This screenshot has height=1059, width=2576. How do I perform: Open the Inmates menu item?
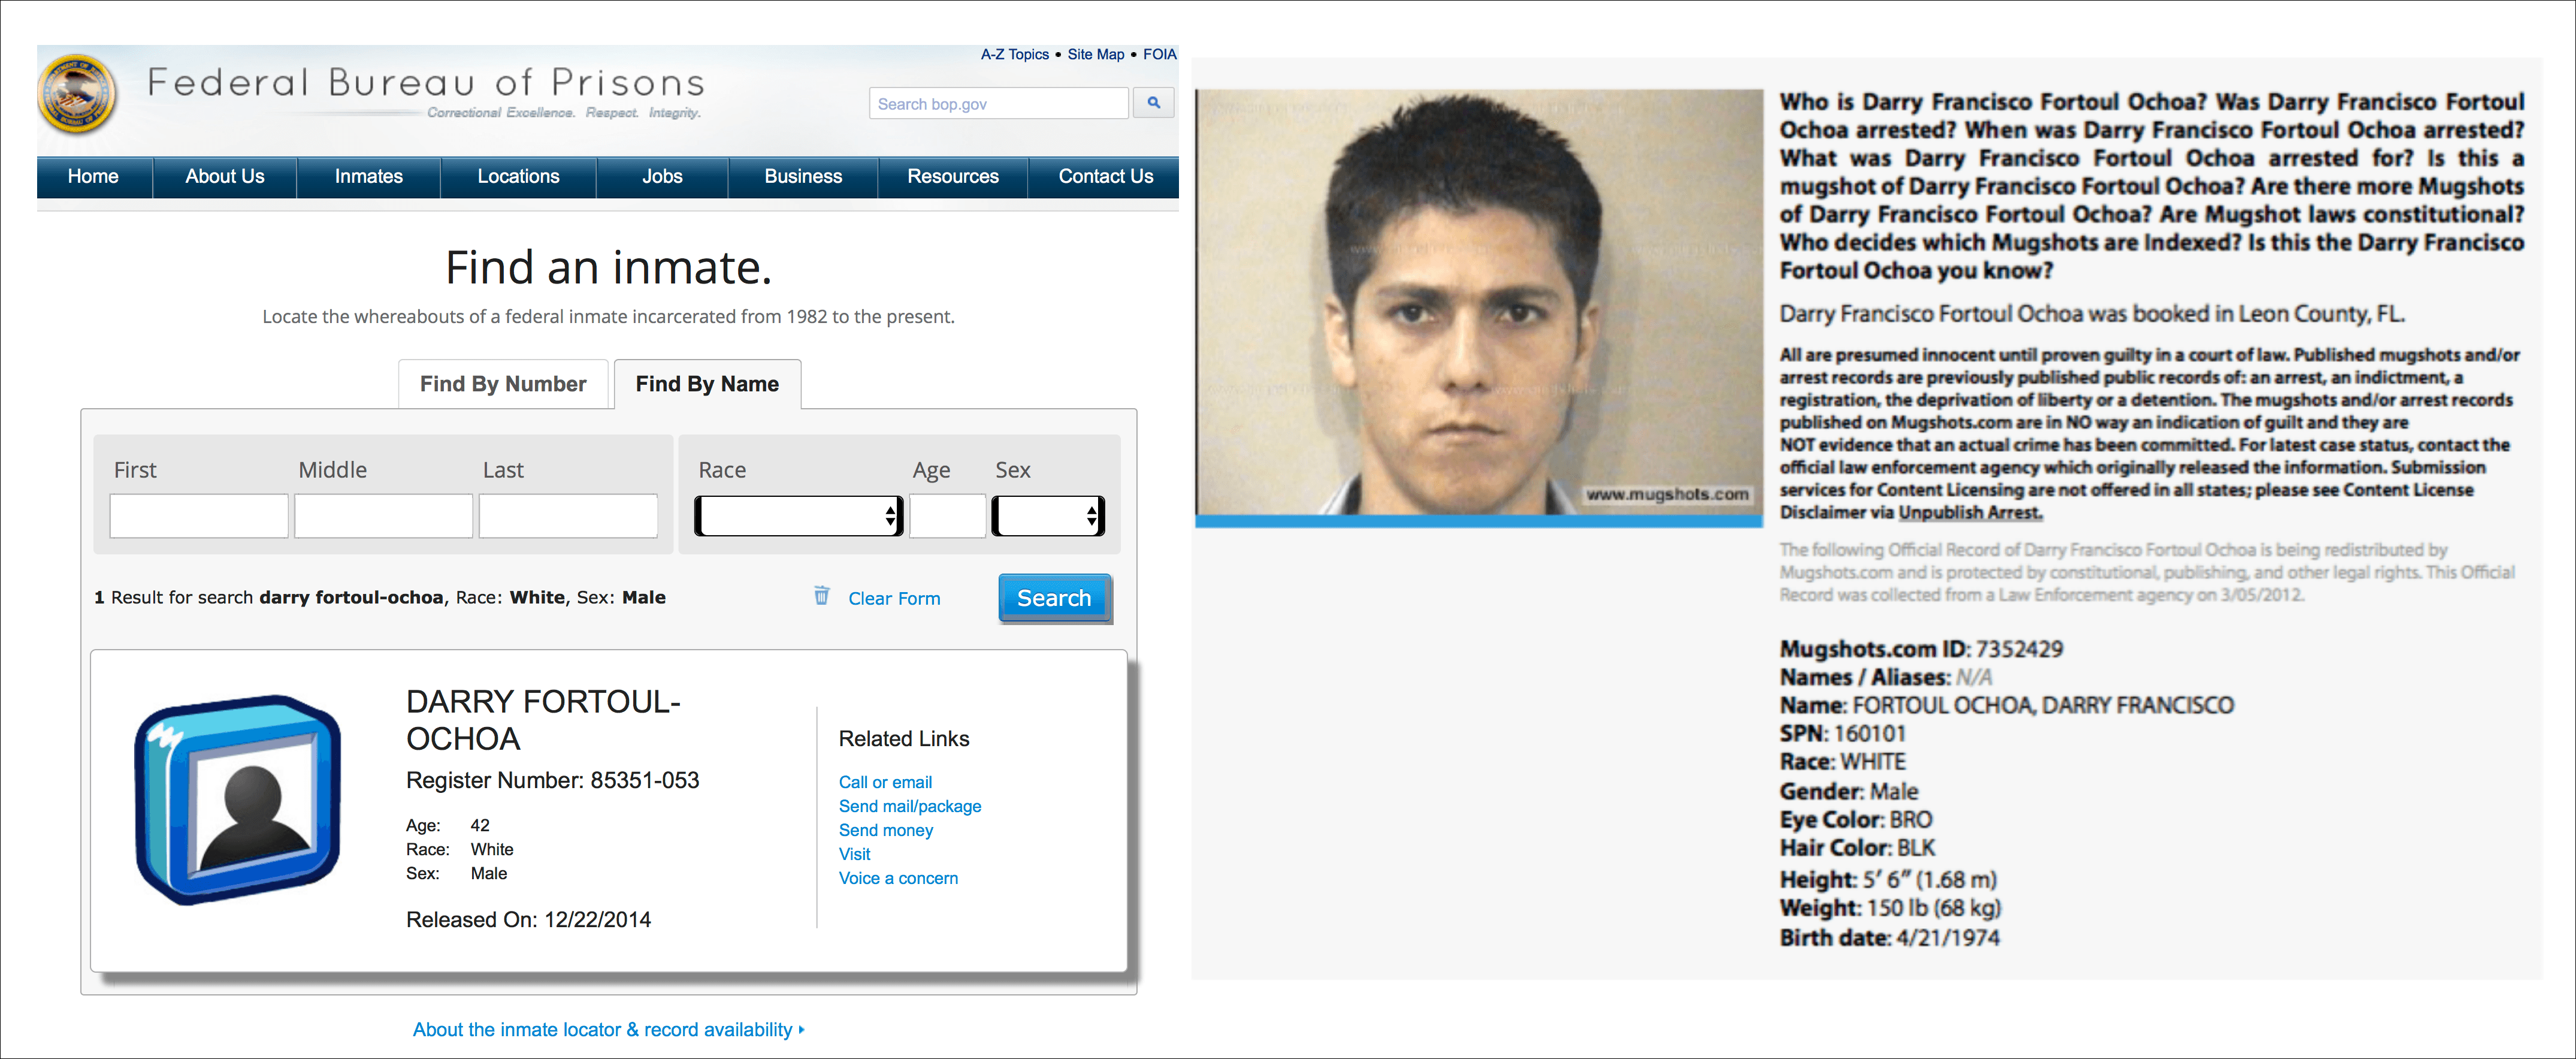[x=368, y=177]
